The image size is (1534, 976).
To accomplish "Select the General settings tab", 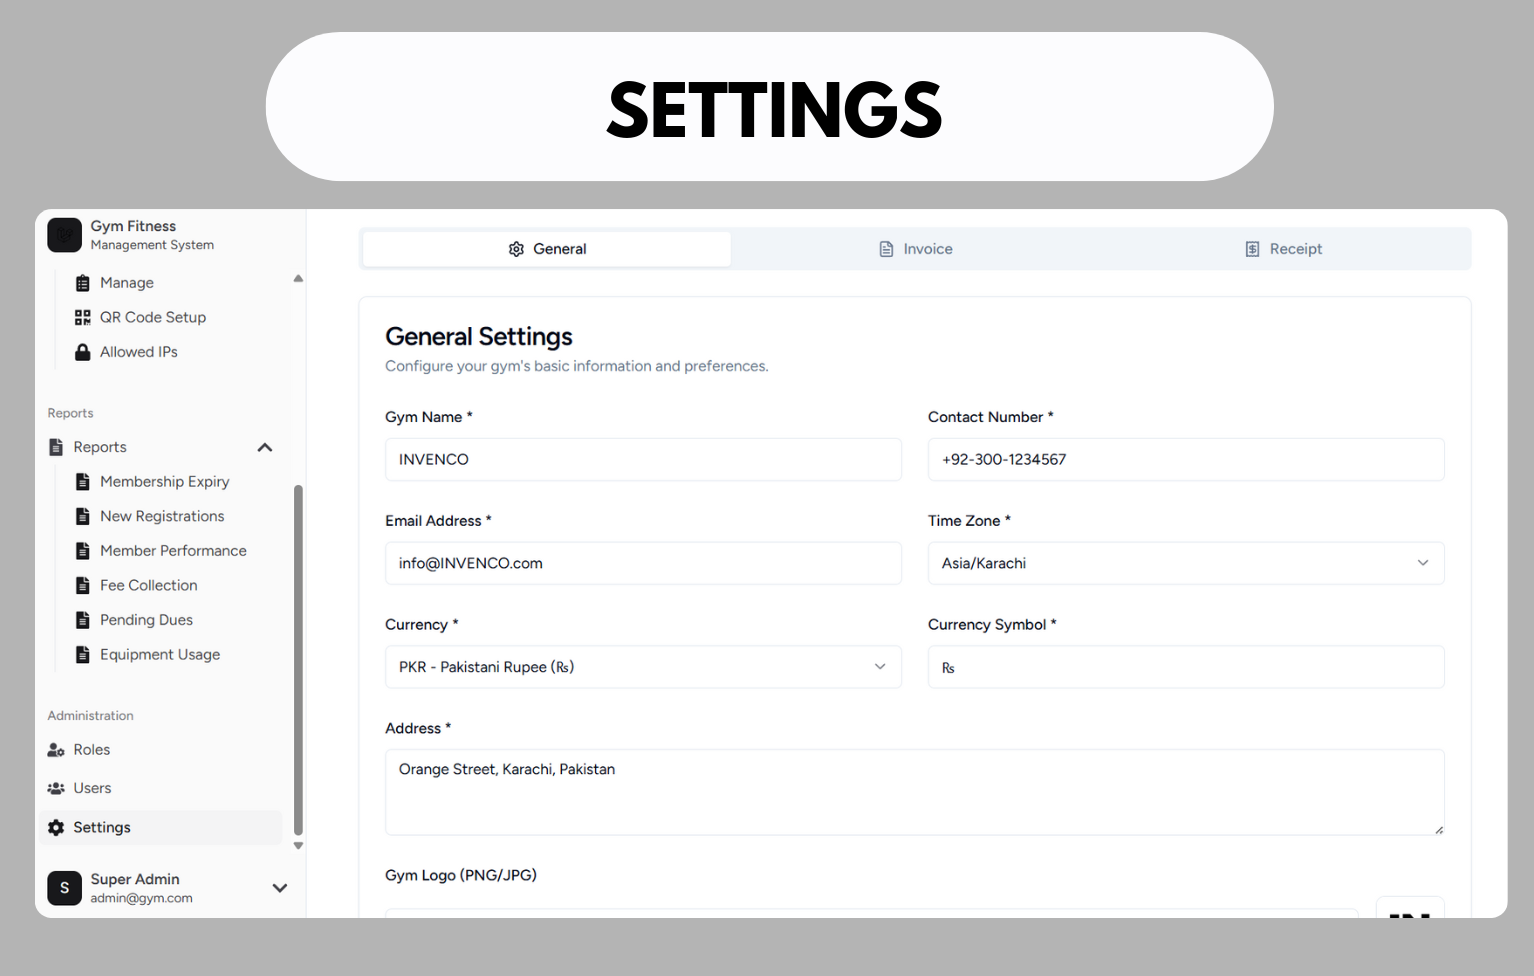I will 546,248.
